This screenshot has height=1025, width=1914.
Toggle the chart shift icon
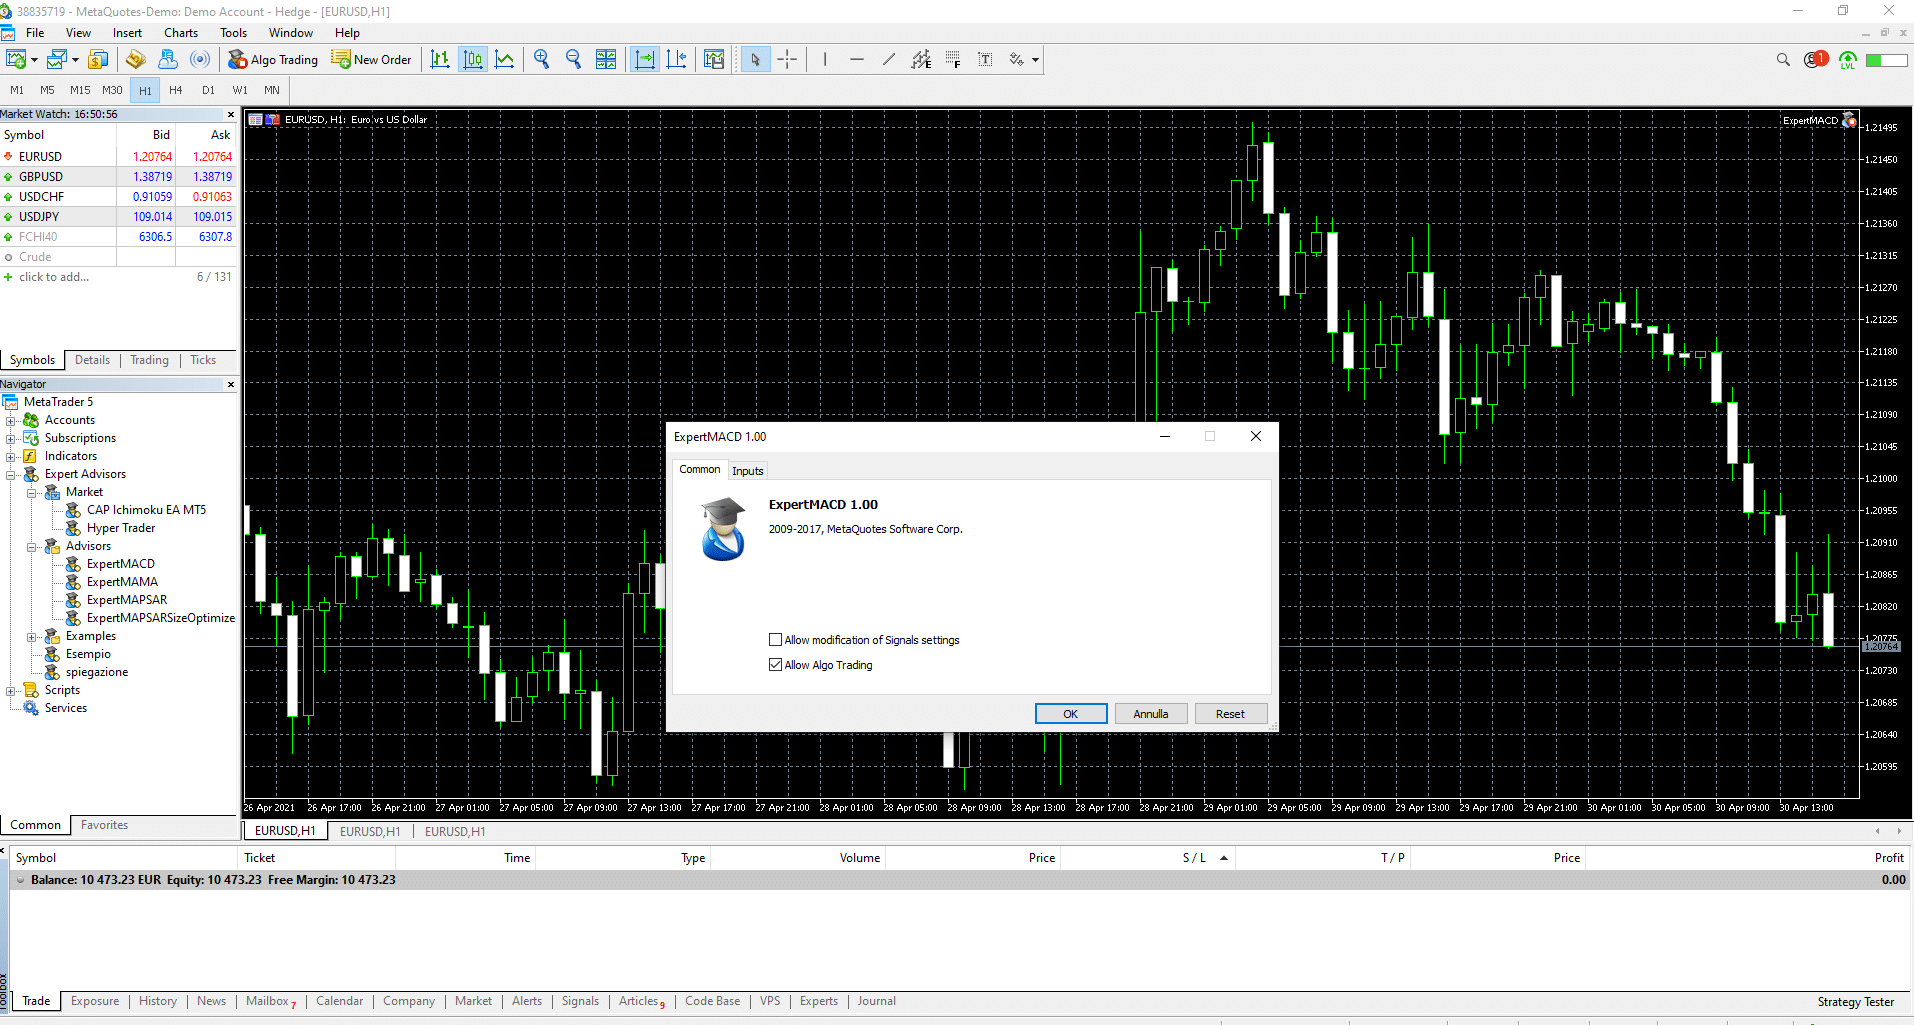[677, 60]
